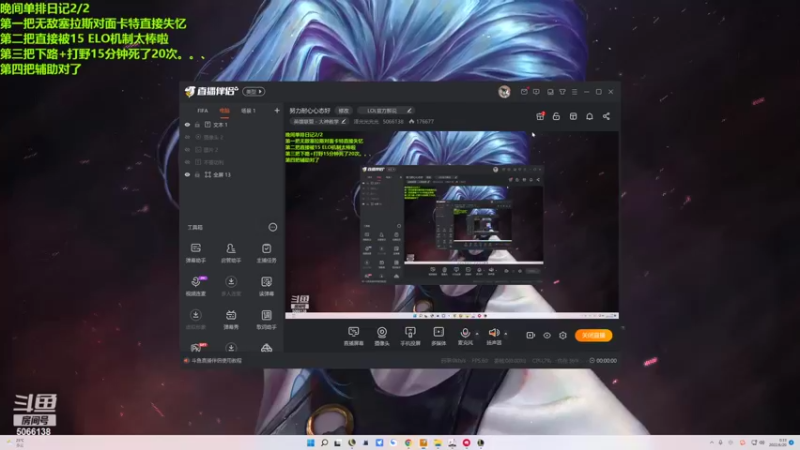800x450 pixels.
Task: Expand speaker options arrow
Action: (x=506, y=334)
